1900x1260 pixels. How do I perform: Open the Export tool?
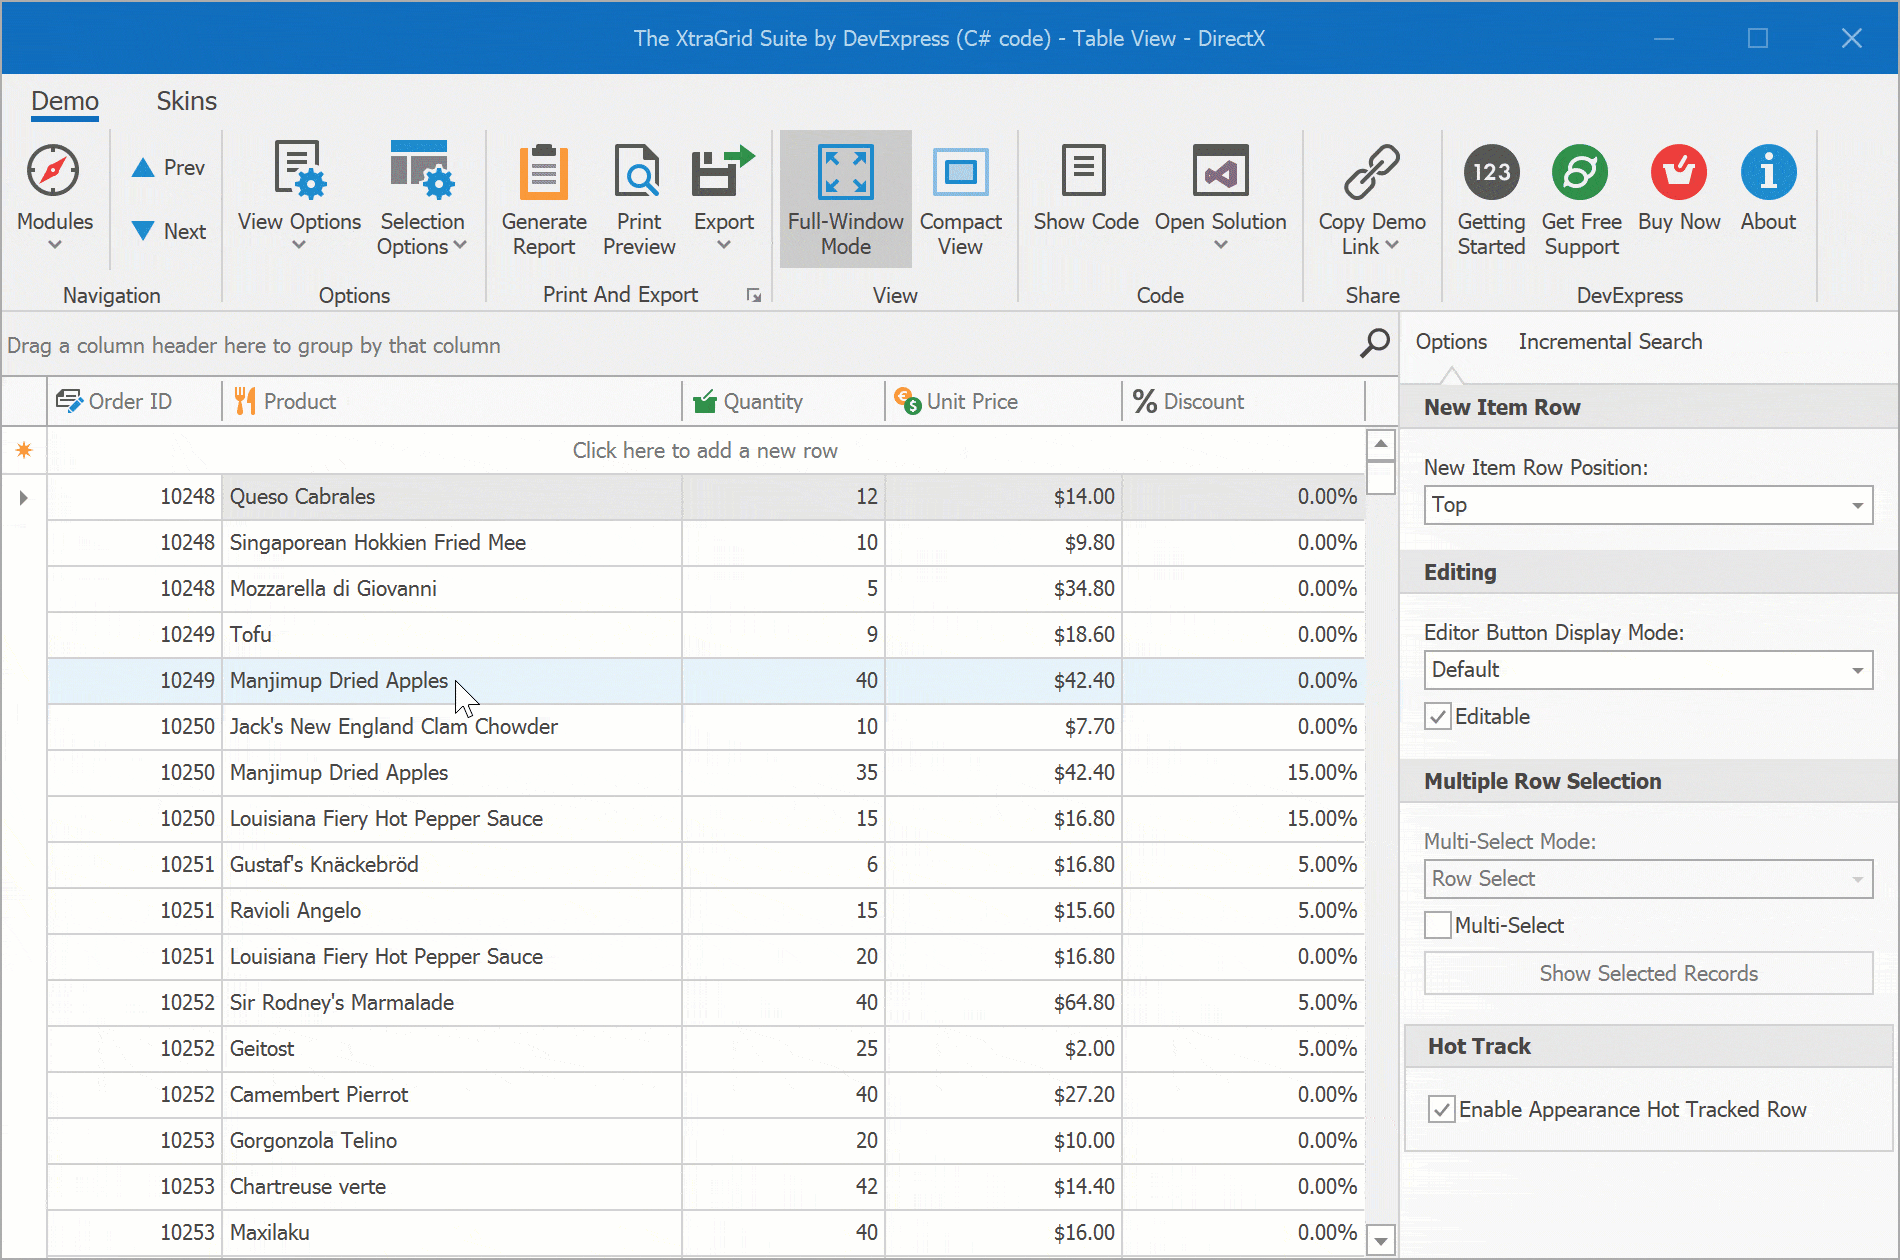pyautogui.click(x=722, y=195)
